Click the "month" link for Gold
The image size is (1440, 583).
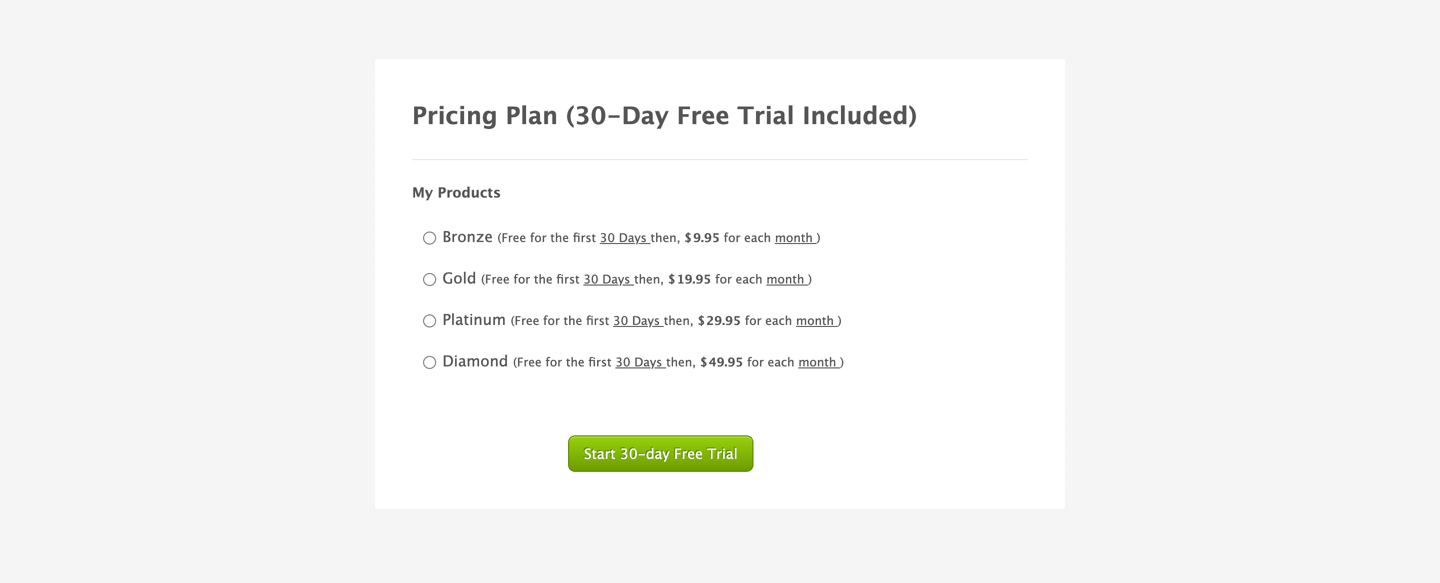(786, 280)
